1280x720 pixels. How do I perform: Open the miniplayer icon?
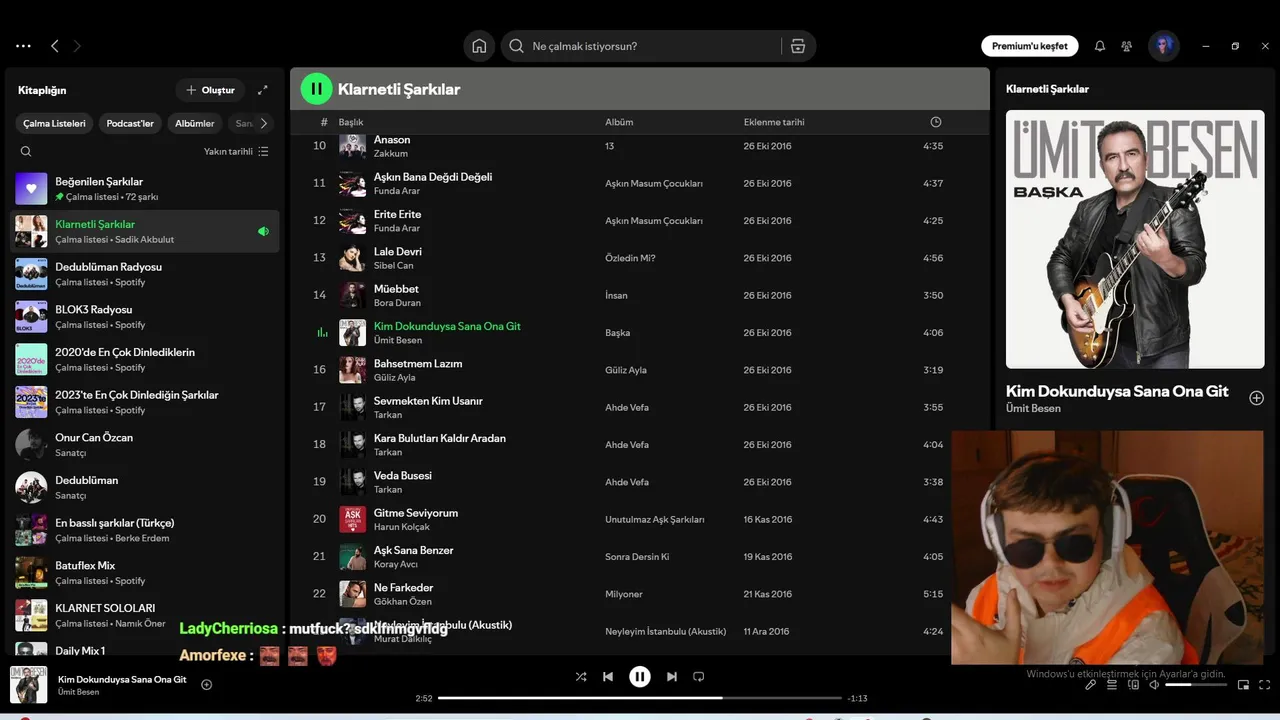pyautogui.click(x=1243, y=685)
